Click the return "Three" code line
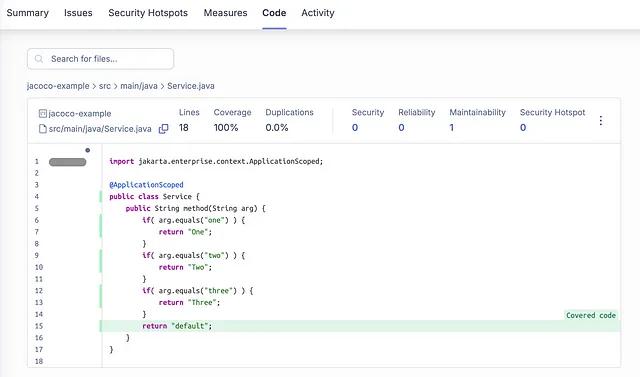Viewport: 640px width, 377px height. pyautogui.click(x=189, y=303)
